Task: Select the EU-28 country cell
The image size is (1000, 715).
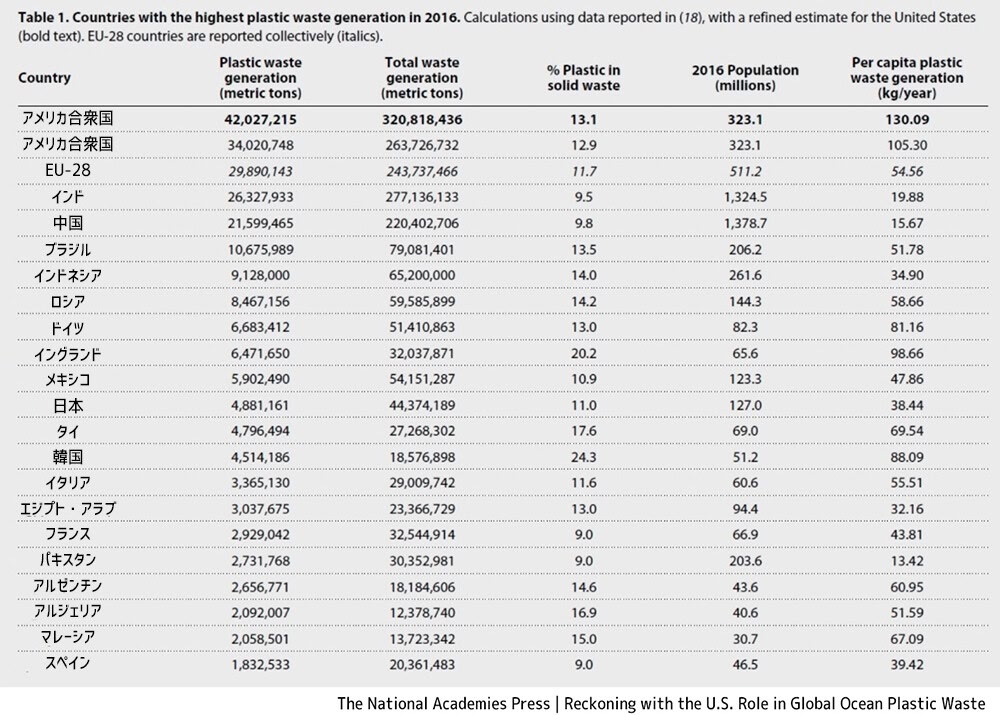Action: click(69, 171)
